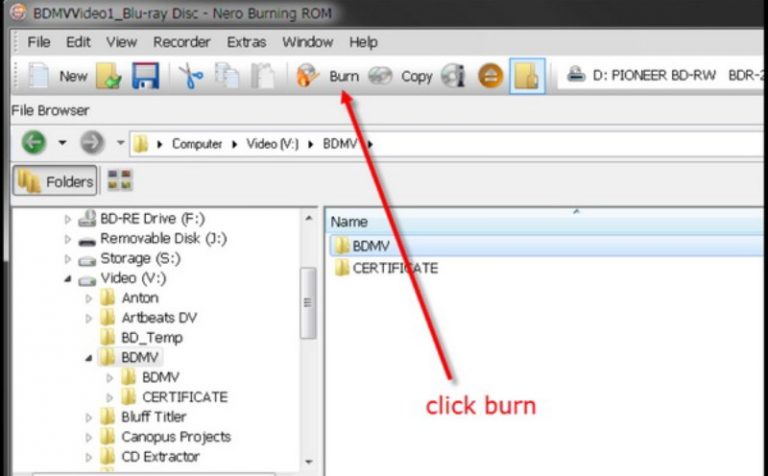Expand the Bluff Titler folder node

pyautogui.click(x=89, y=417)
